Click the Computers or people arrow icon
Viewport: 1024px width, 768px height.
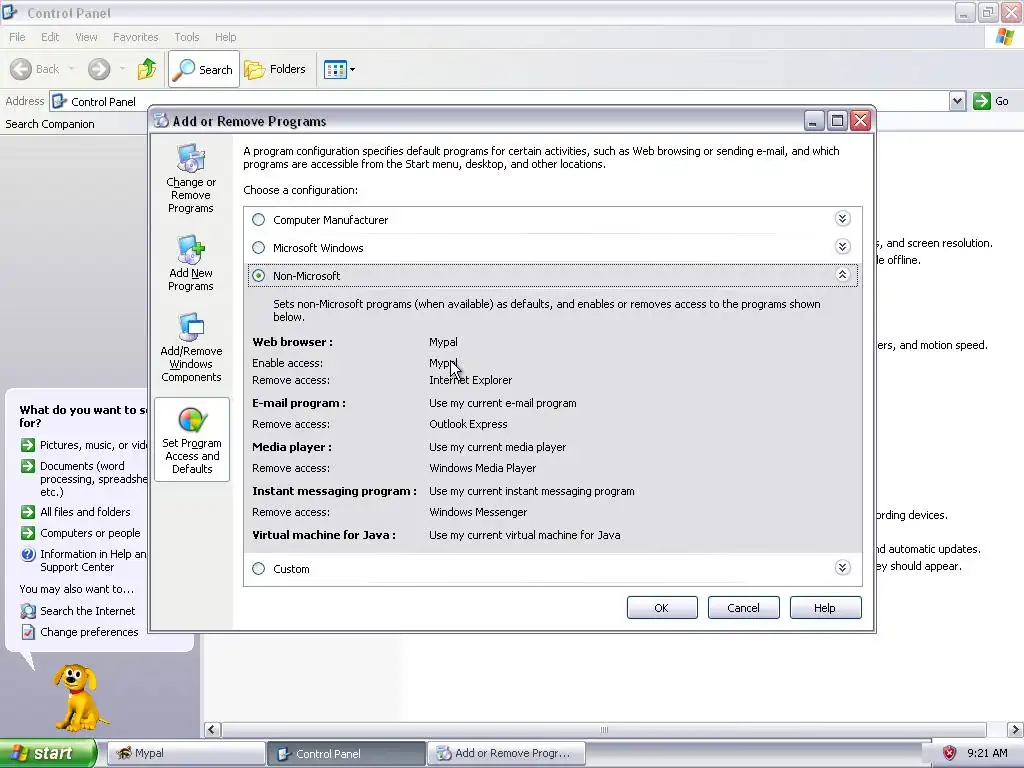pos(27,533)
